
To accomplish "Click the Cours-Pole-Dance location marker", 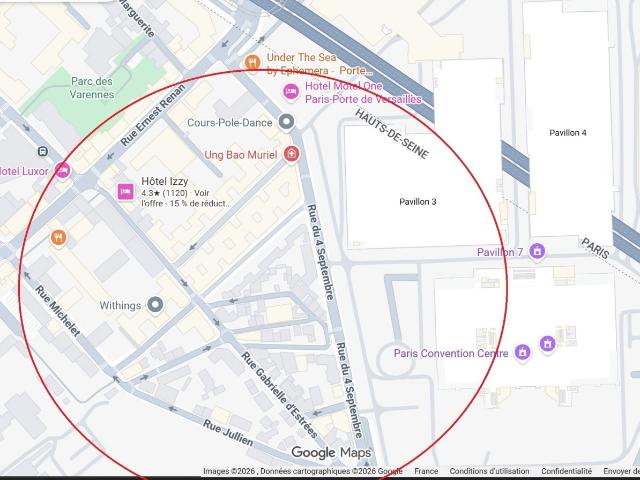I will [x=286, y=122].
